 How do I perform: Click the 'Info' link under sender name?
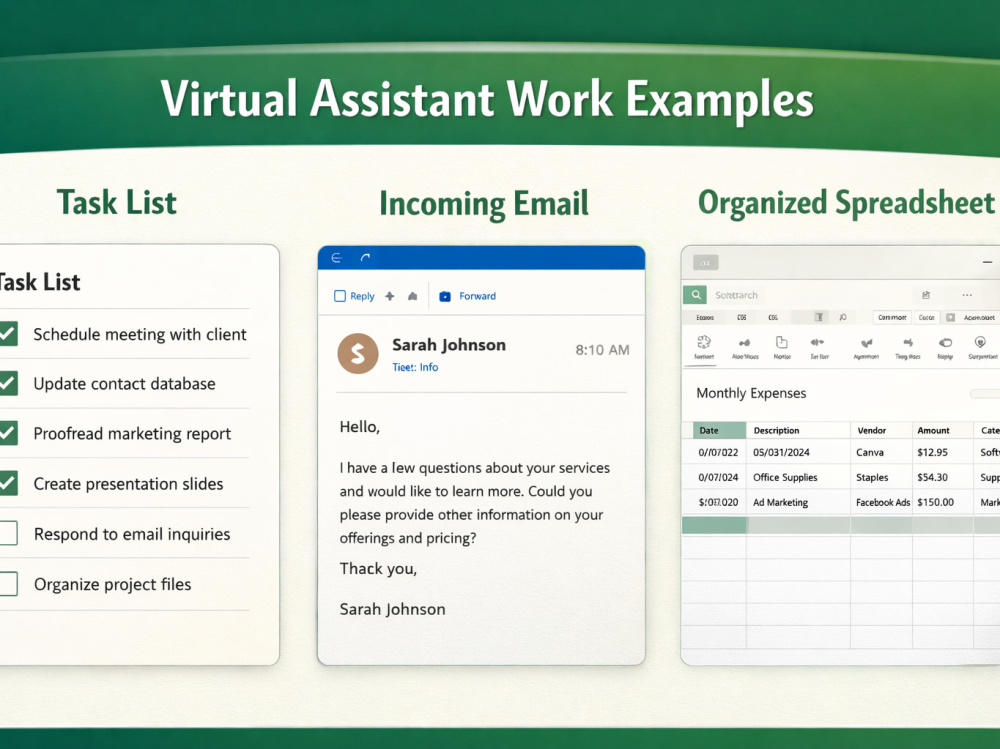click(429, 367)
